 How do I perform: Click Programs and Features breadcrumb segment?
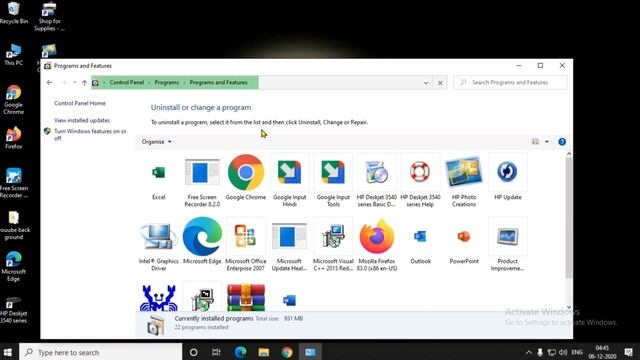(x=218, y=82)
